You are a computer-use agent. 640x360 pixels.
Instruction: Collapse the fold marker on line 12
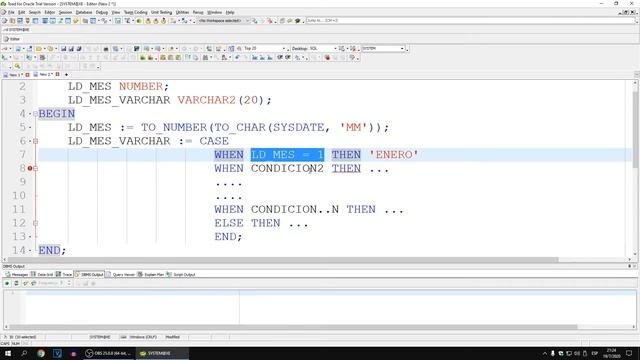36,223
